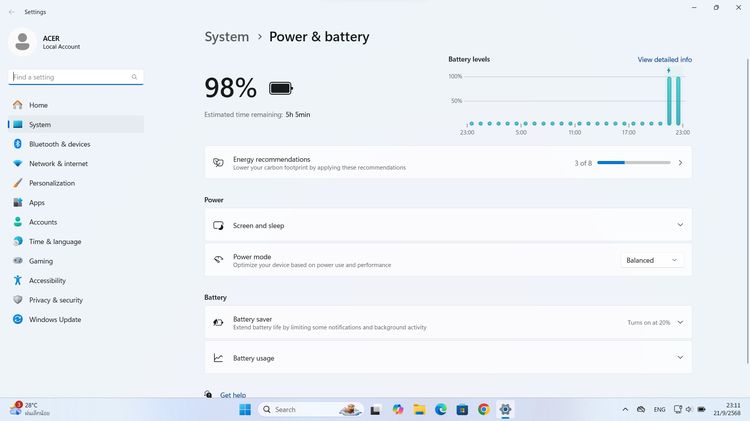Open the clock and date 23:11
The width and height of the screenshot is (750, 421).
click(727, 410)
